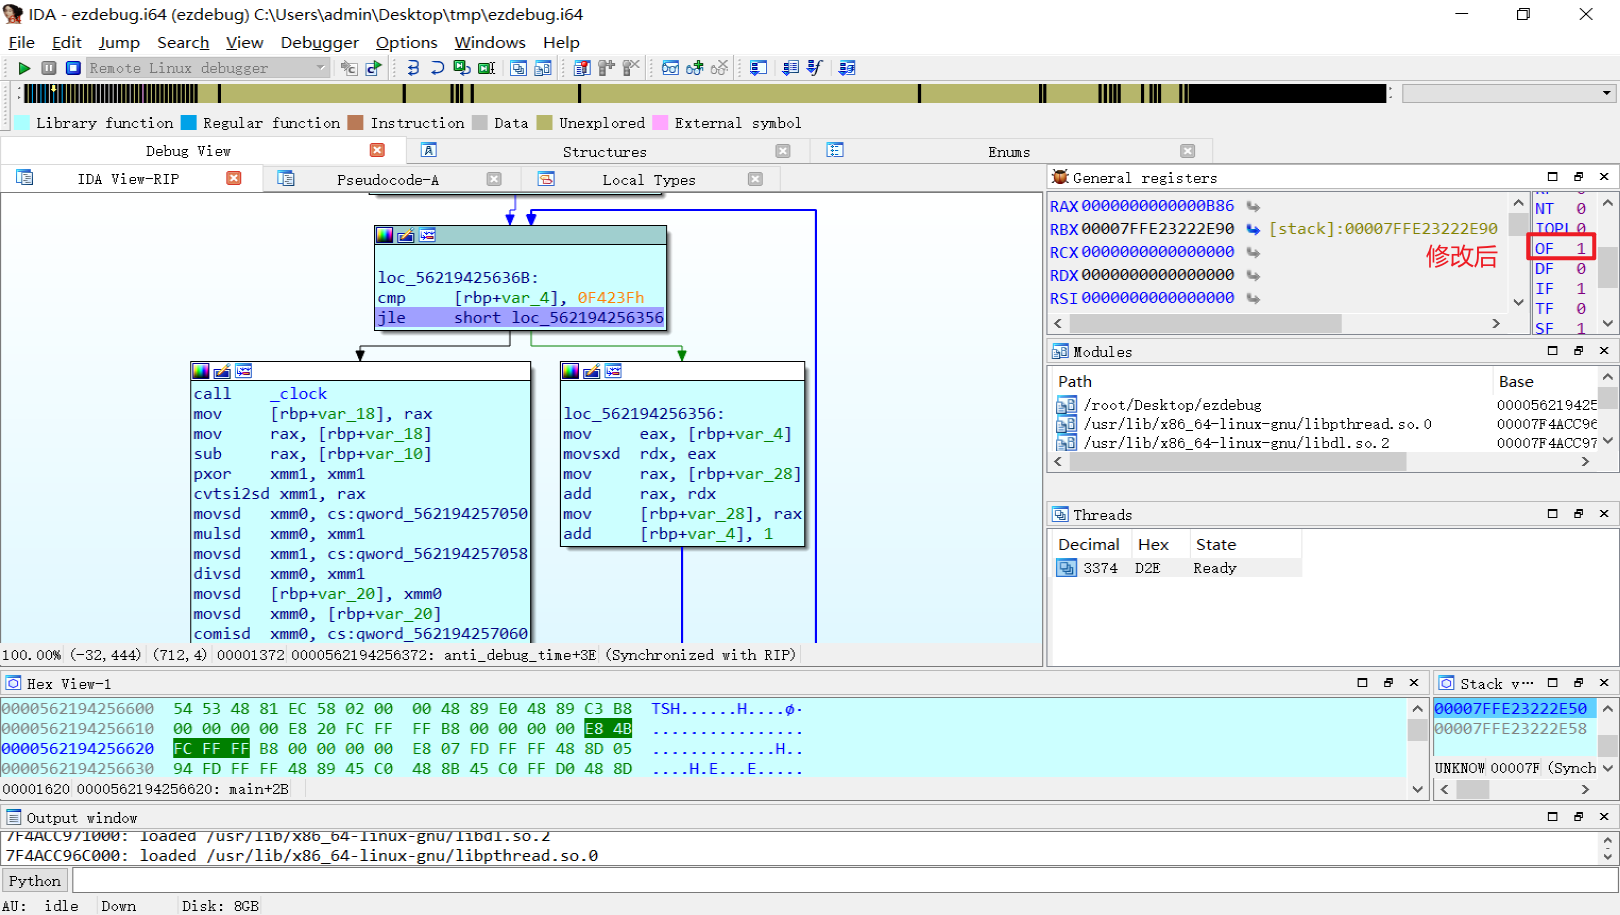Click the Python console language button
The width and height of the screenshot is (1620, 915).
[35, 881]
